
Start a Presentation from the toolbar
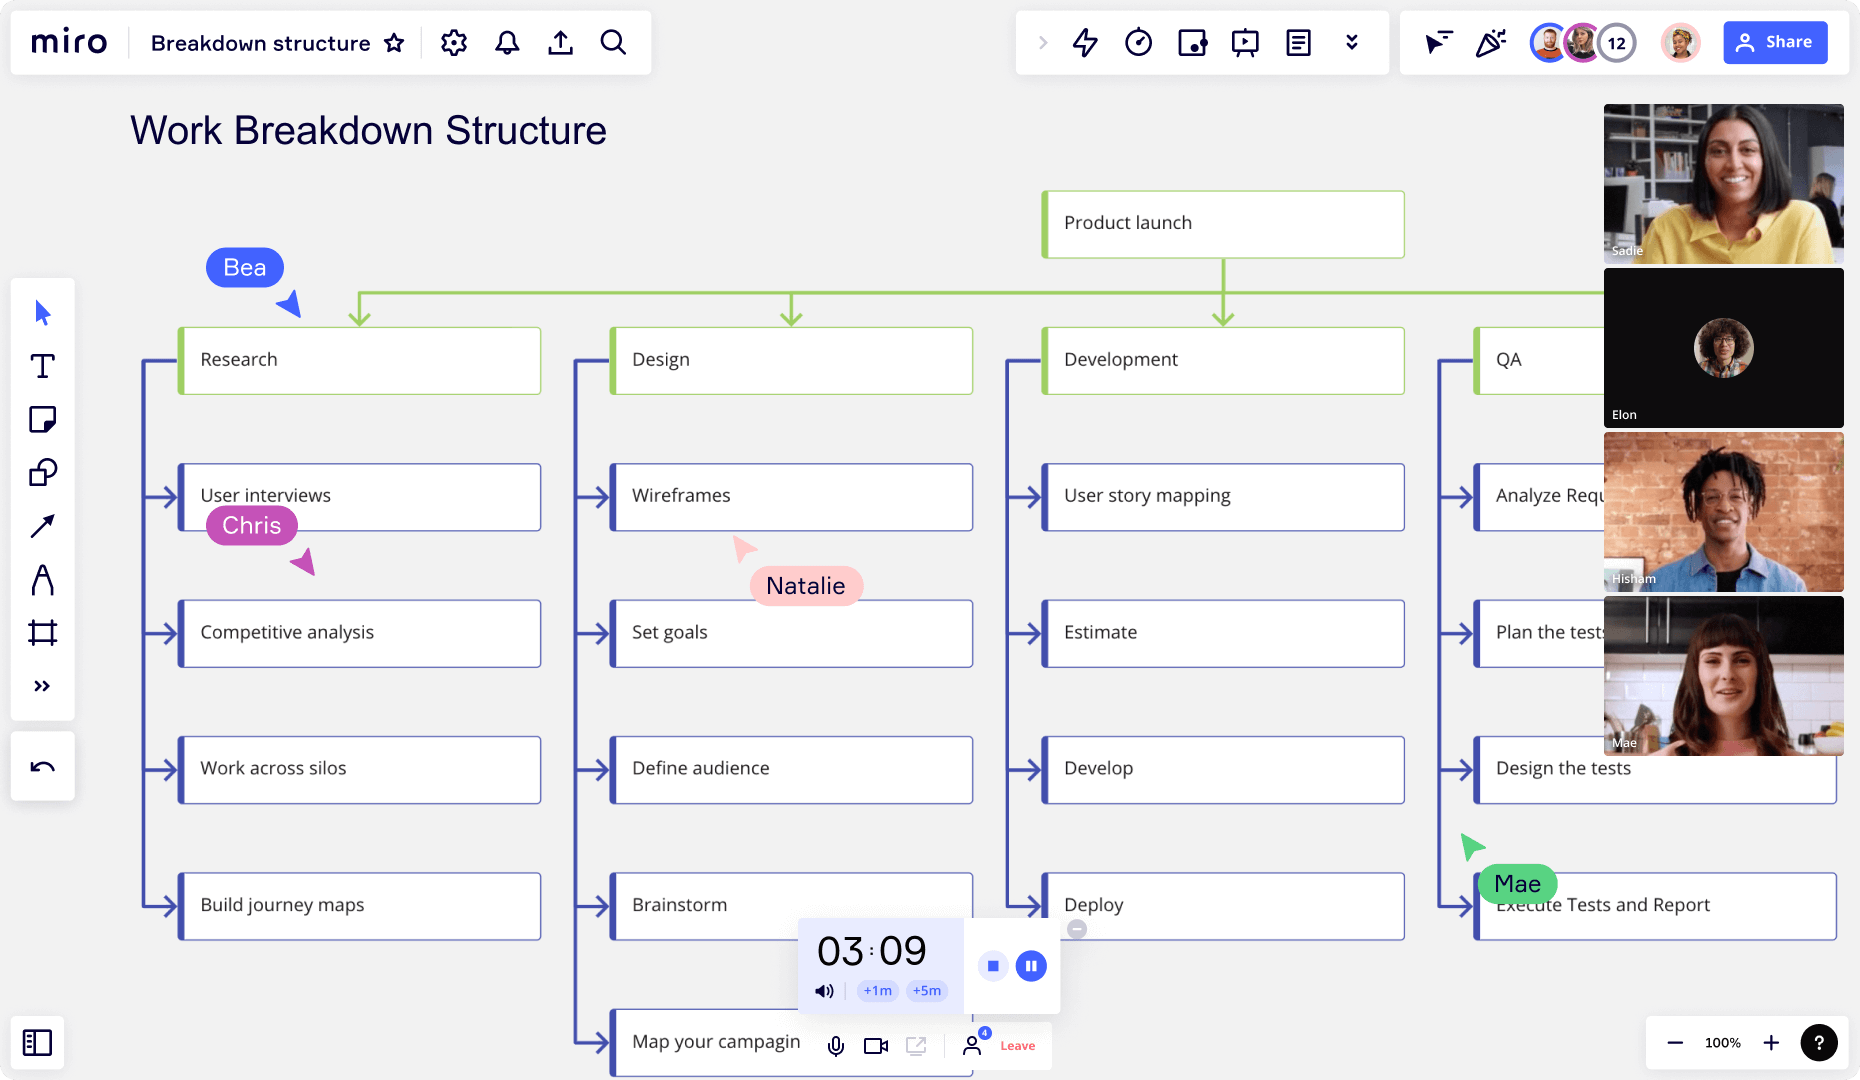coord(1246,42)
